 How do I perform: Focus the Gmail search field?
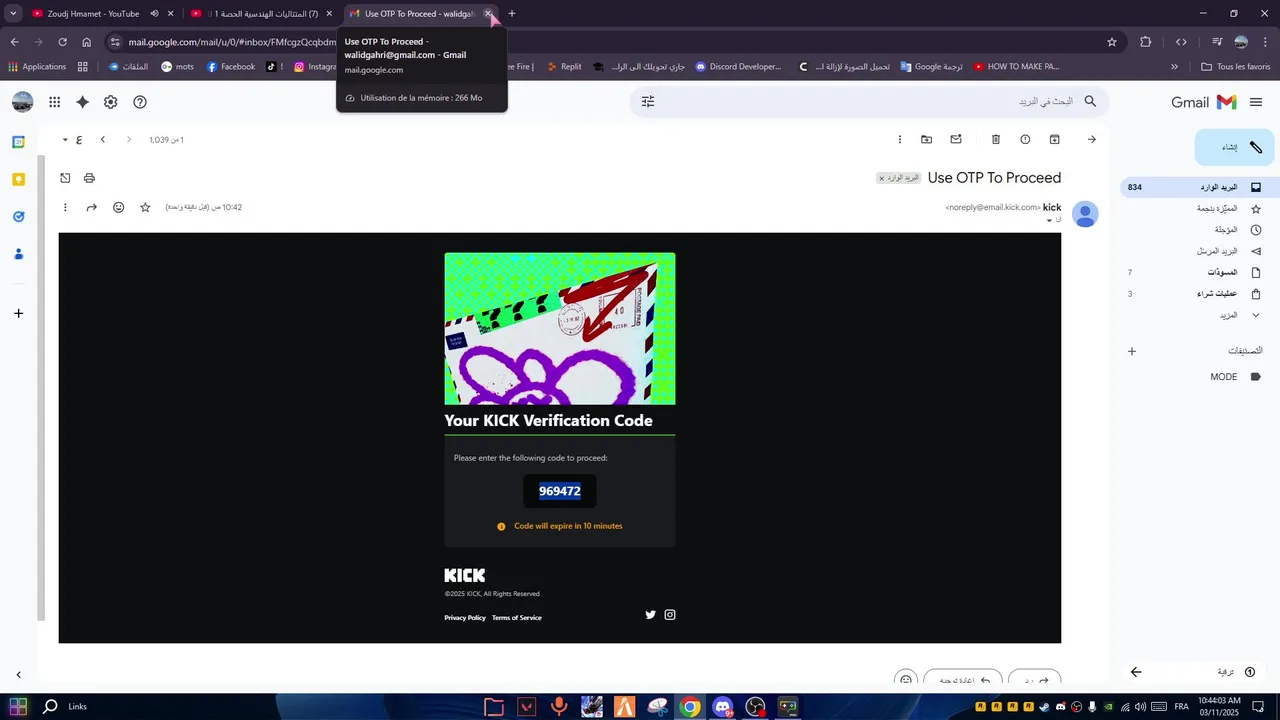point(870,102)
